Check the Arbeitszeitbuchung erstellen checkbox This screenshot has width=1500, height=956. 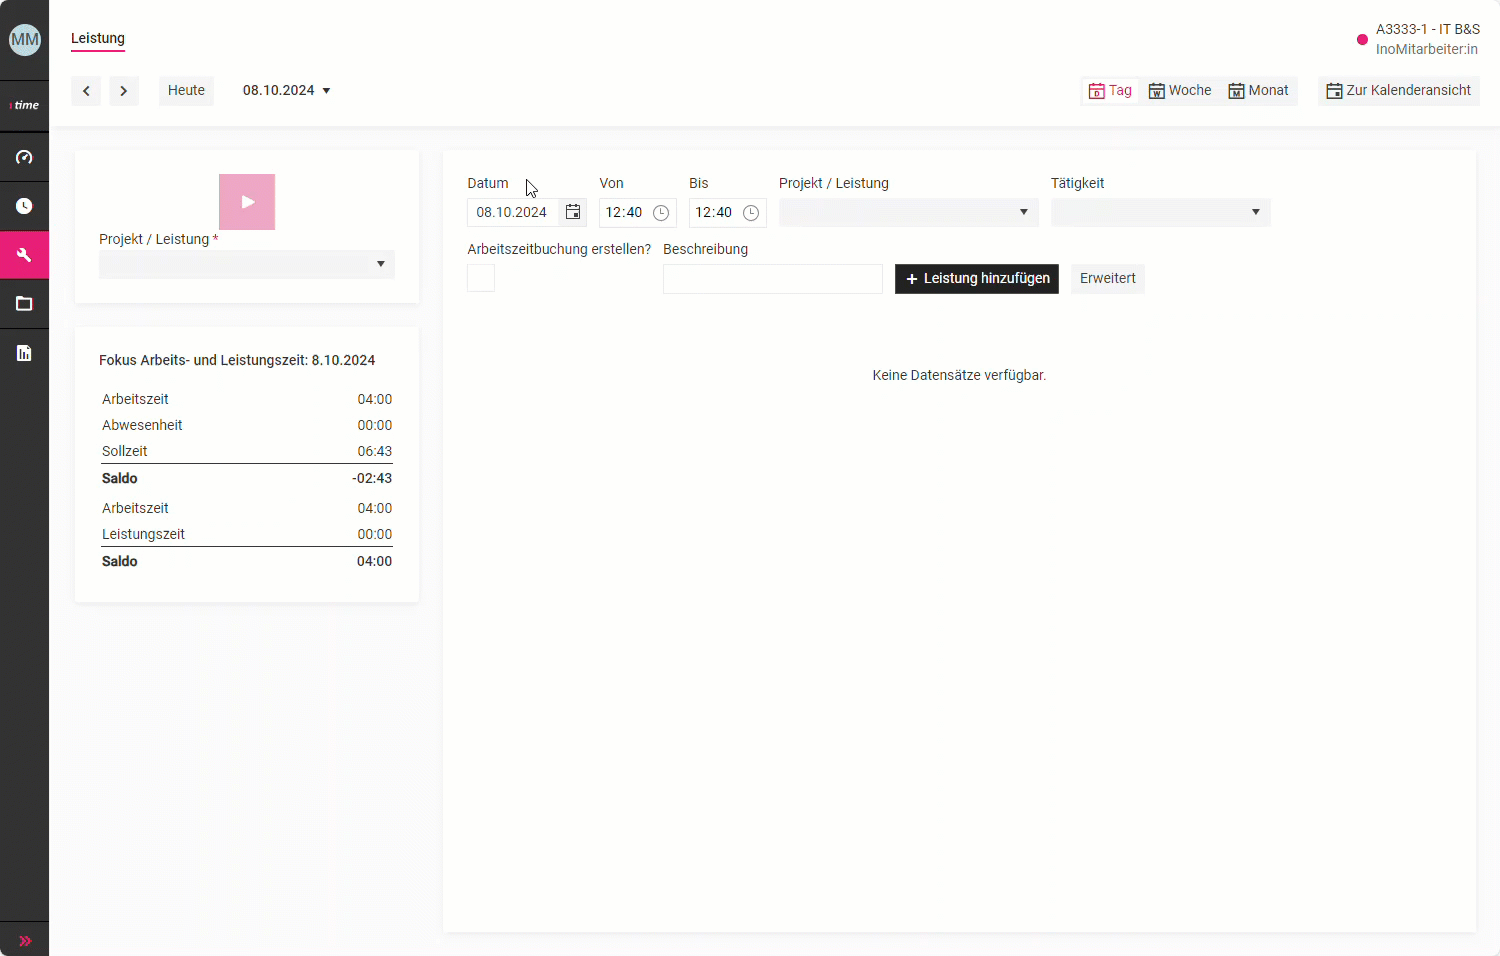pyautogui.click(x=481, y=278)
